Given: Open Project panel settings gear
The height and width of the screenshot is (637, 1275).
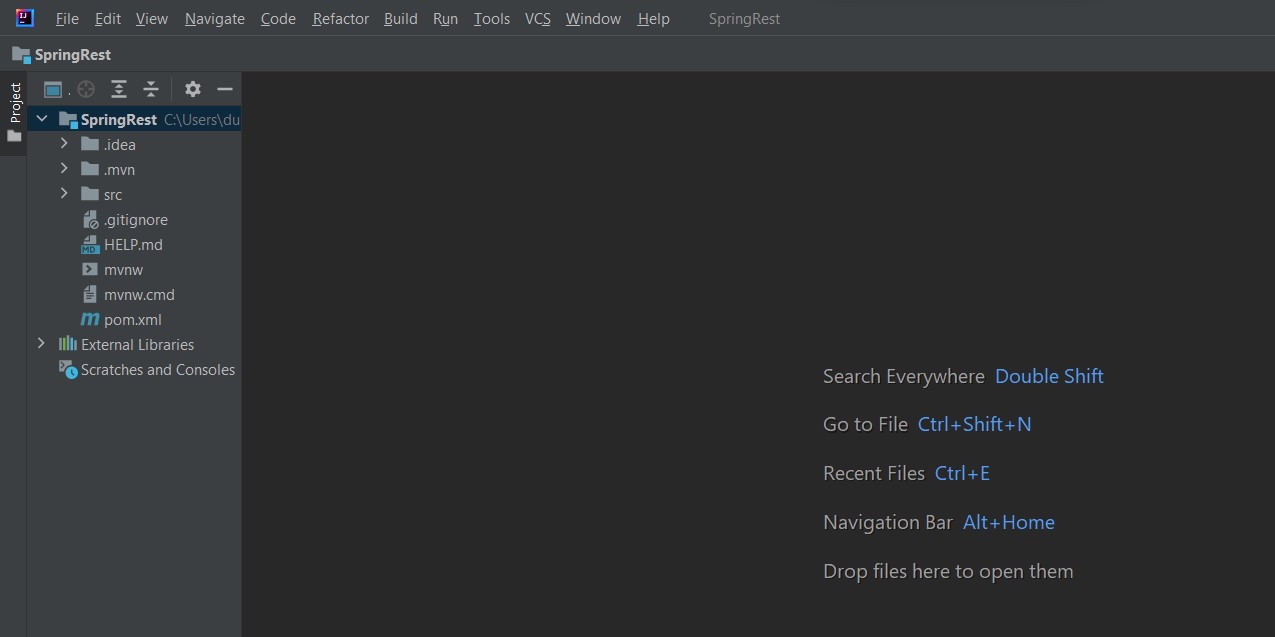Looking at the screenshot, I should pyautogui.click(x=193, y=89).
